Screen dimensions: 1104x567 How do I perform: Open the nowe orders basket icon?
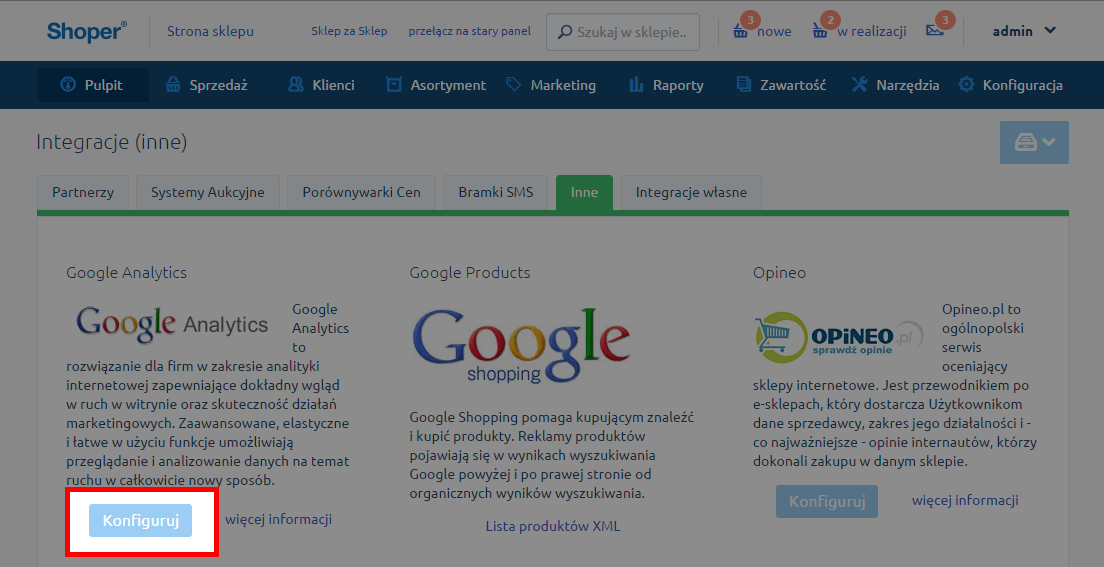740,31
